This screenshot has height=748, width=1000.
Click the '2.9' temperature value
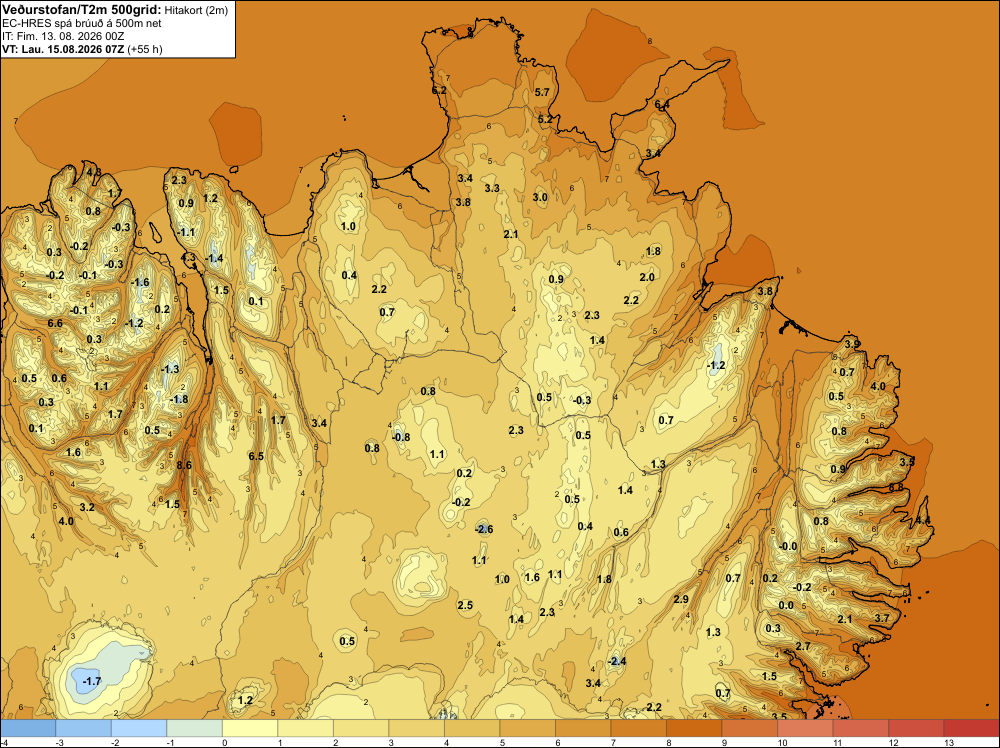pyautogui.click(x=681, y=599)
